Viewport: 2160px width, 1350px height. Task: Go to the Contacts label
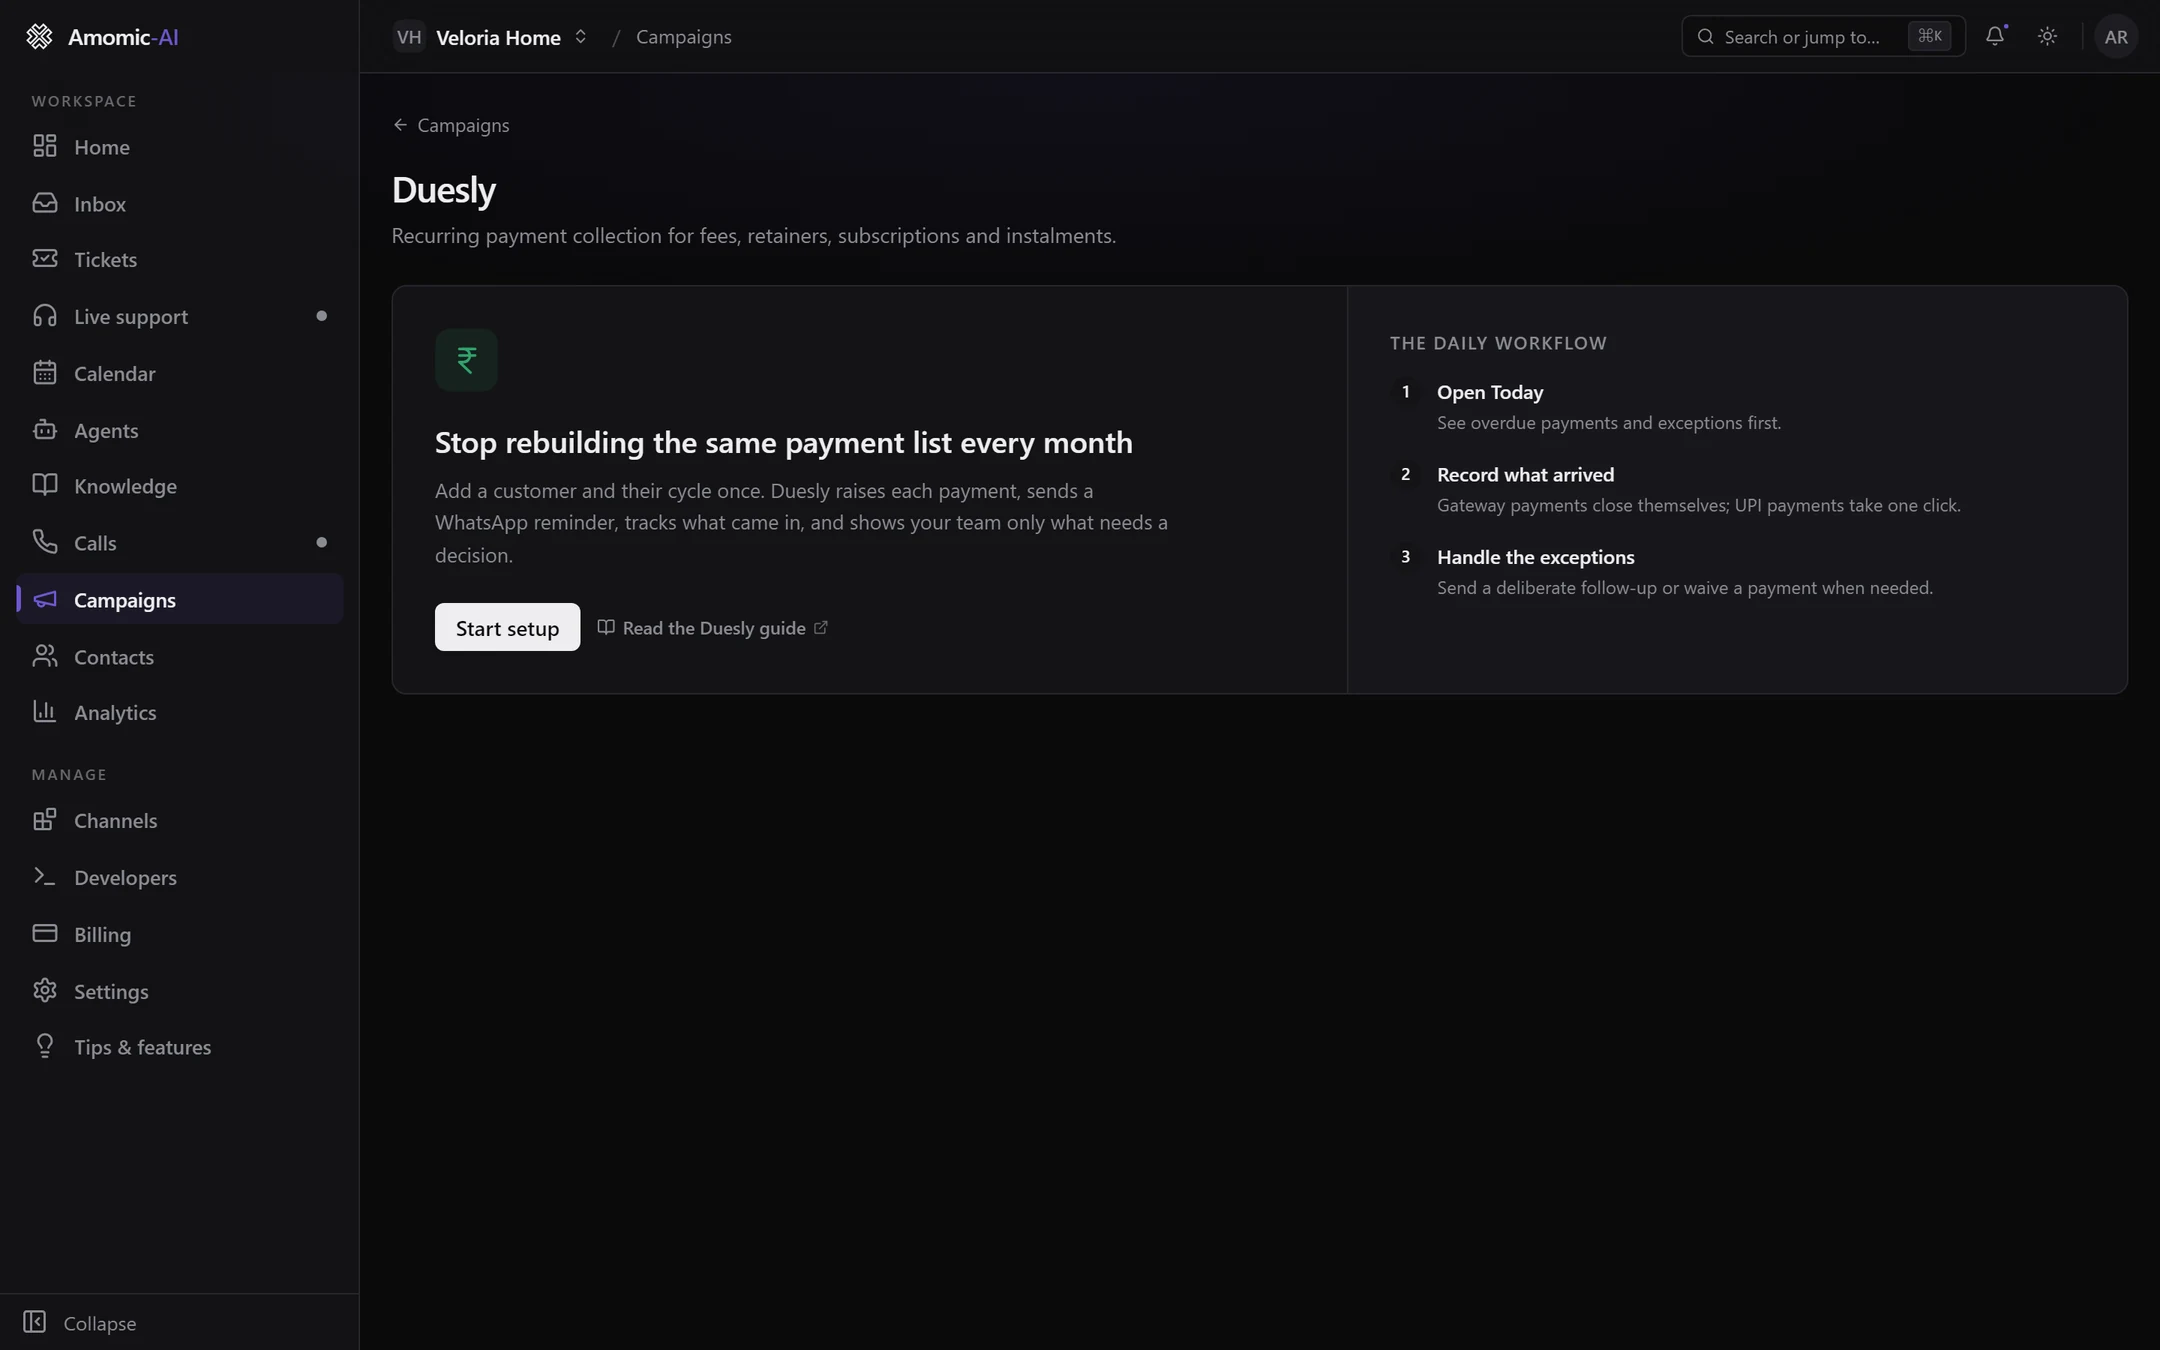tap(114, 657)
